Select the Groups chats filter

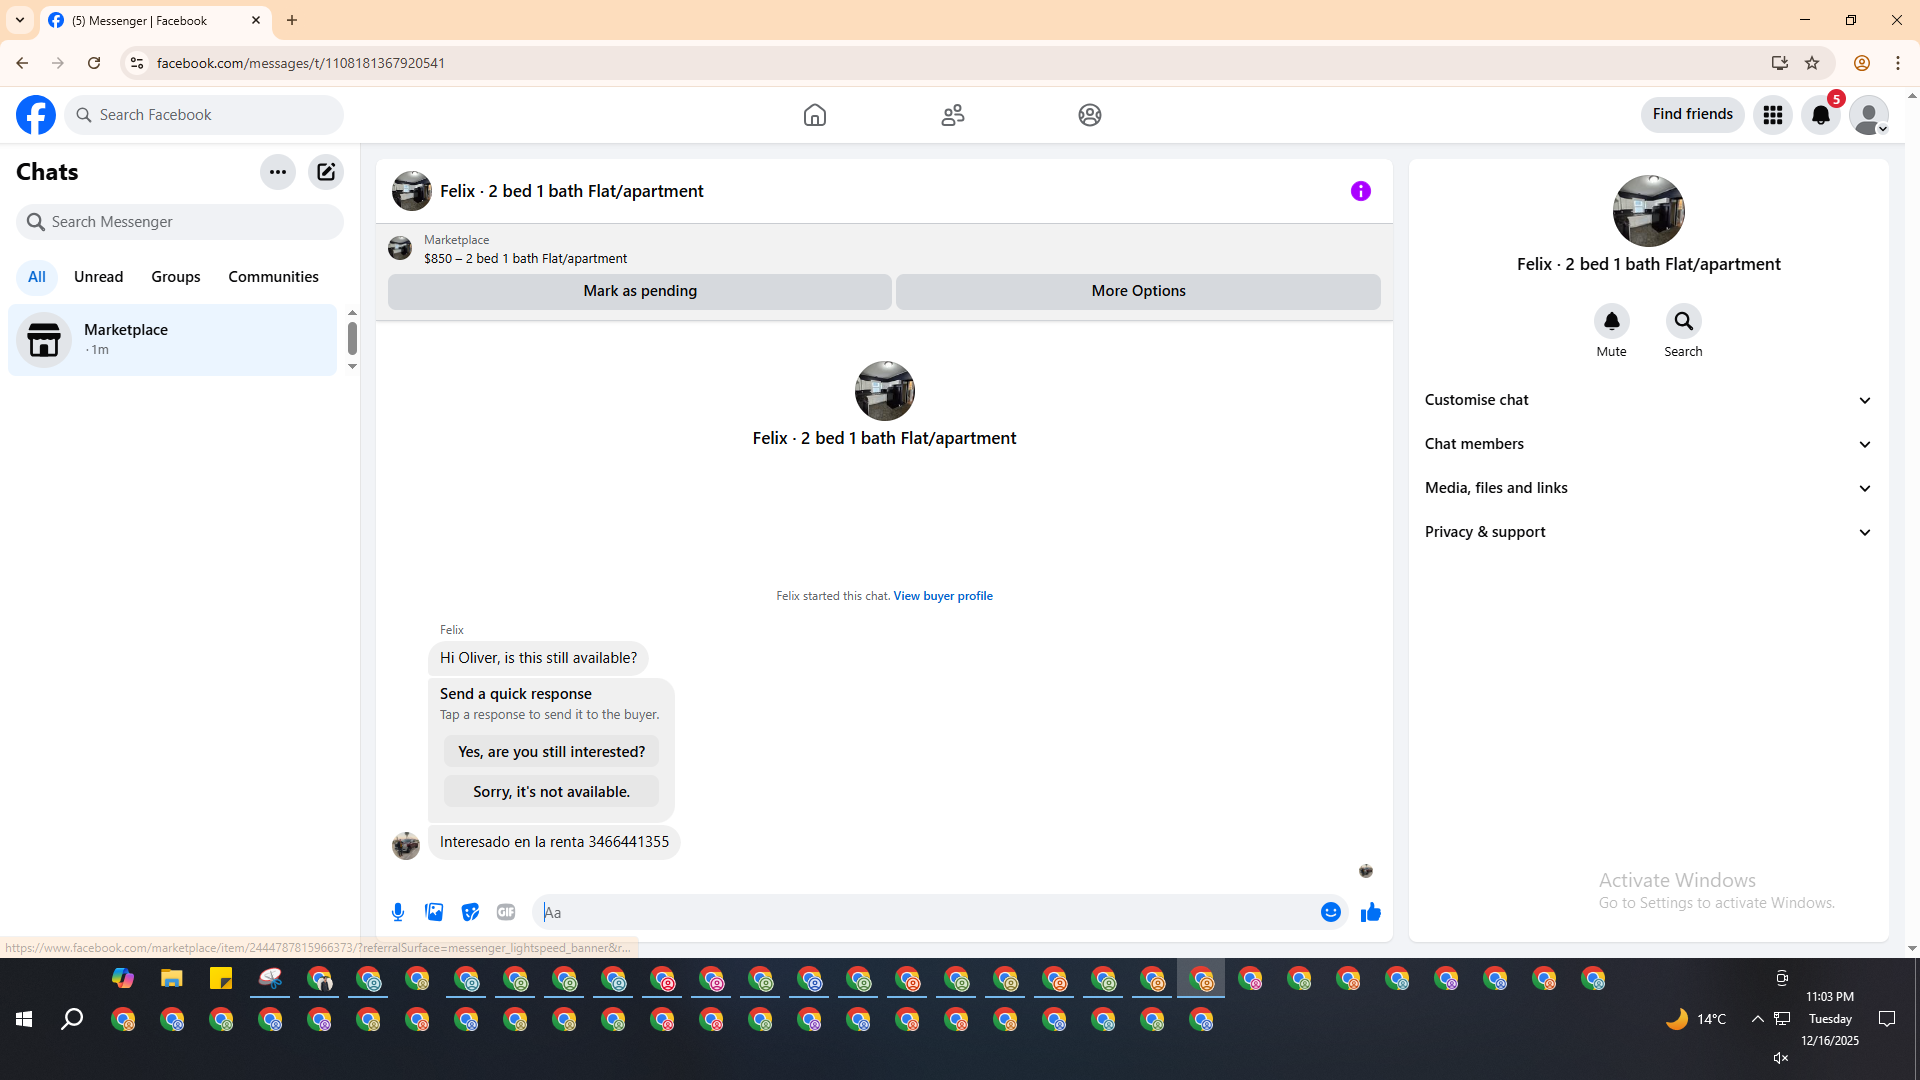coord(176,277)
